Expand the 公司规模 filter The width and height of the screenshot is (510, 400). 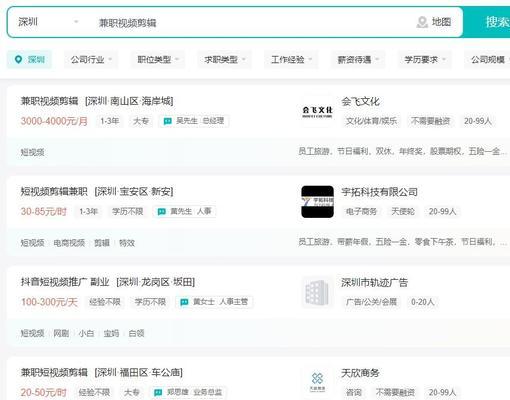pyautogui.click(x=487, y=60)
